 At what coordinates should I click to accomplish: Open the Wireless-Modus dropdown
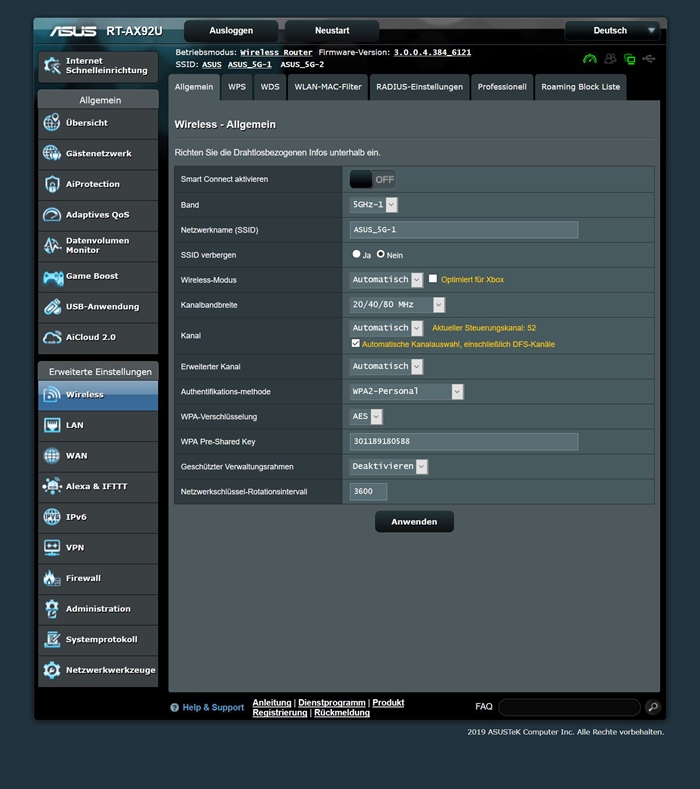pyautogui.click(x=386, y=279)
